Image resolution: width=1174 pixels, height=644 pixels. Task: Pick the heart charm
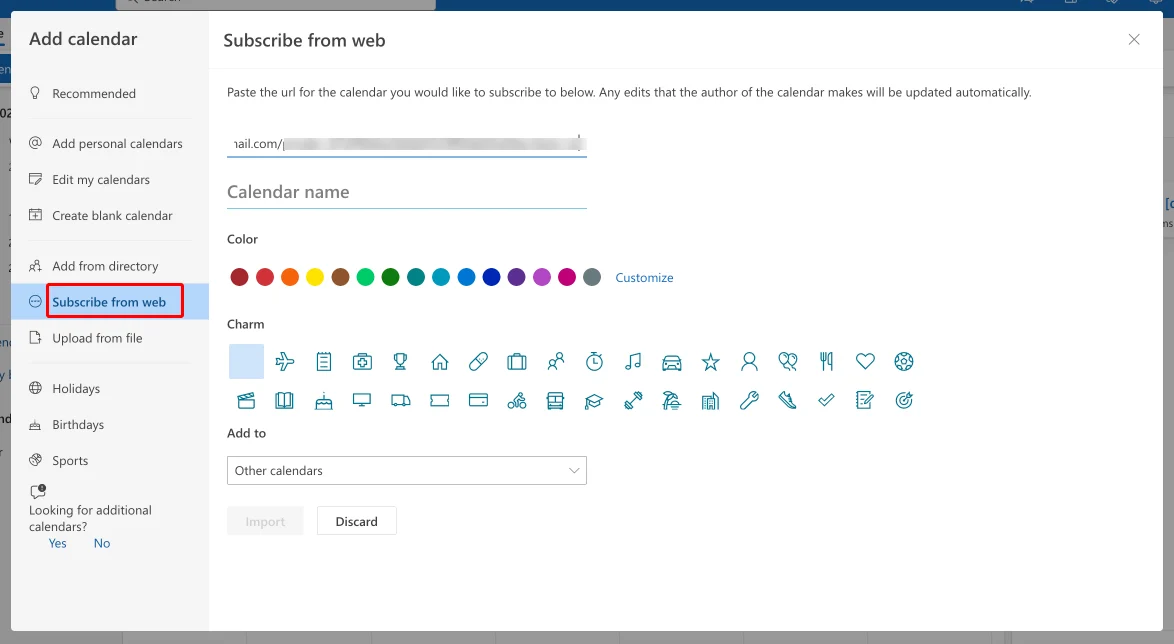866,362
